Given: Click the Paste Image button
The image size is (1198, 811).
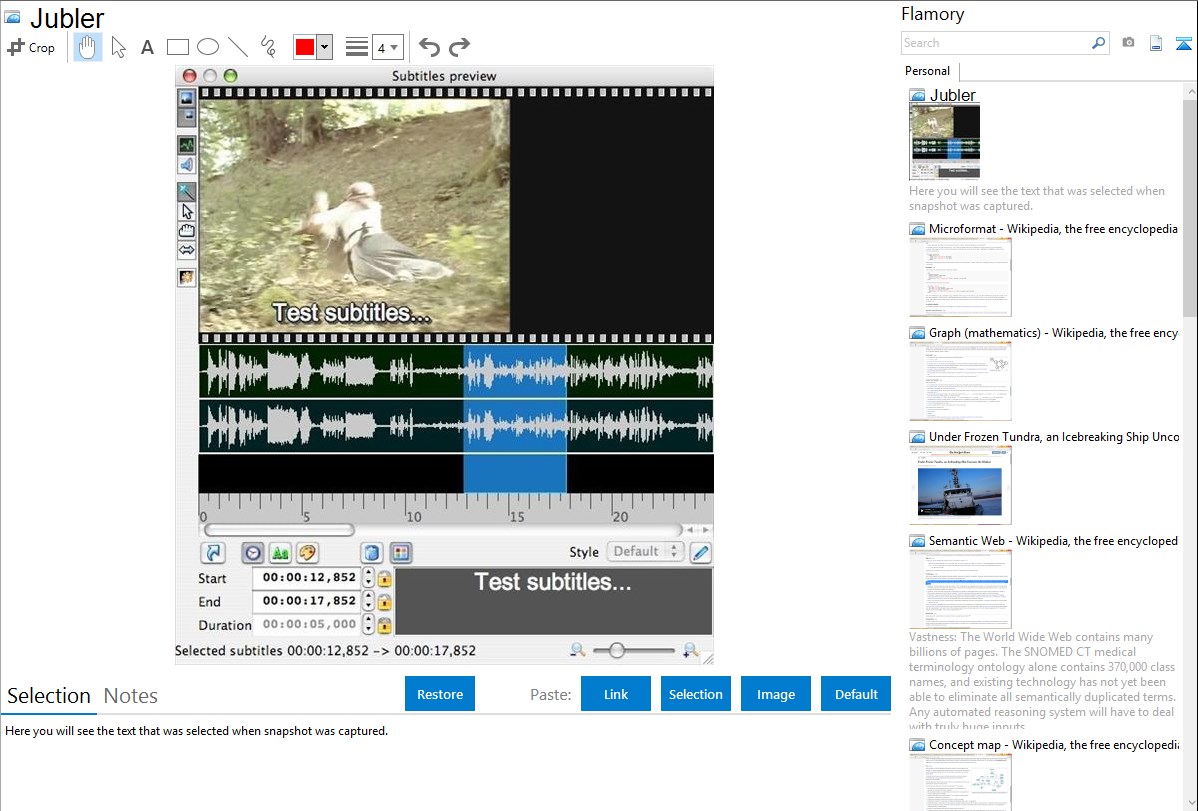Looking at the screenshot, I should tap(776, 694).
